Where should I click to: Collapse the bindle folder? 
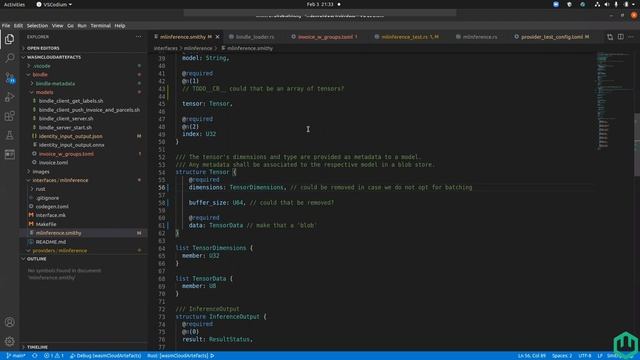[x=40, y=75]
